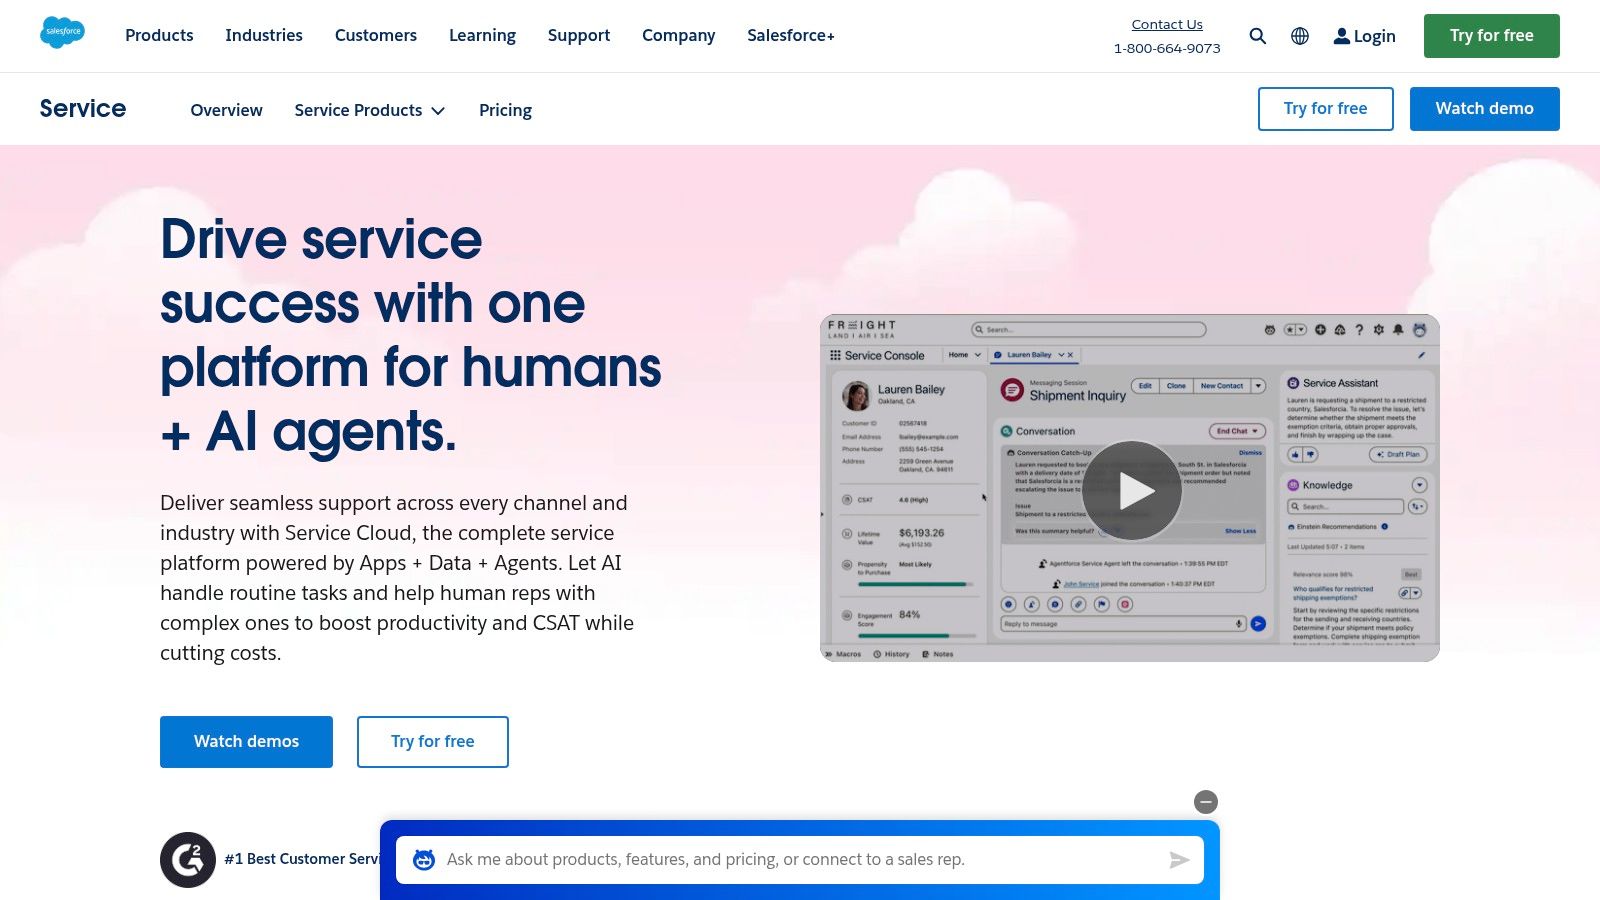The height and width of the screenshot is (900, 1600).
Task: Play the Service Console demo video
Action: click(x=1132, y=490)
